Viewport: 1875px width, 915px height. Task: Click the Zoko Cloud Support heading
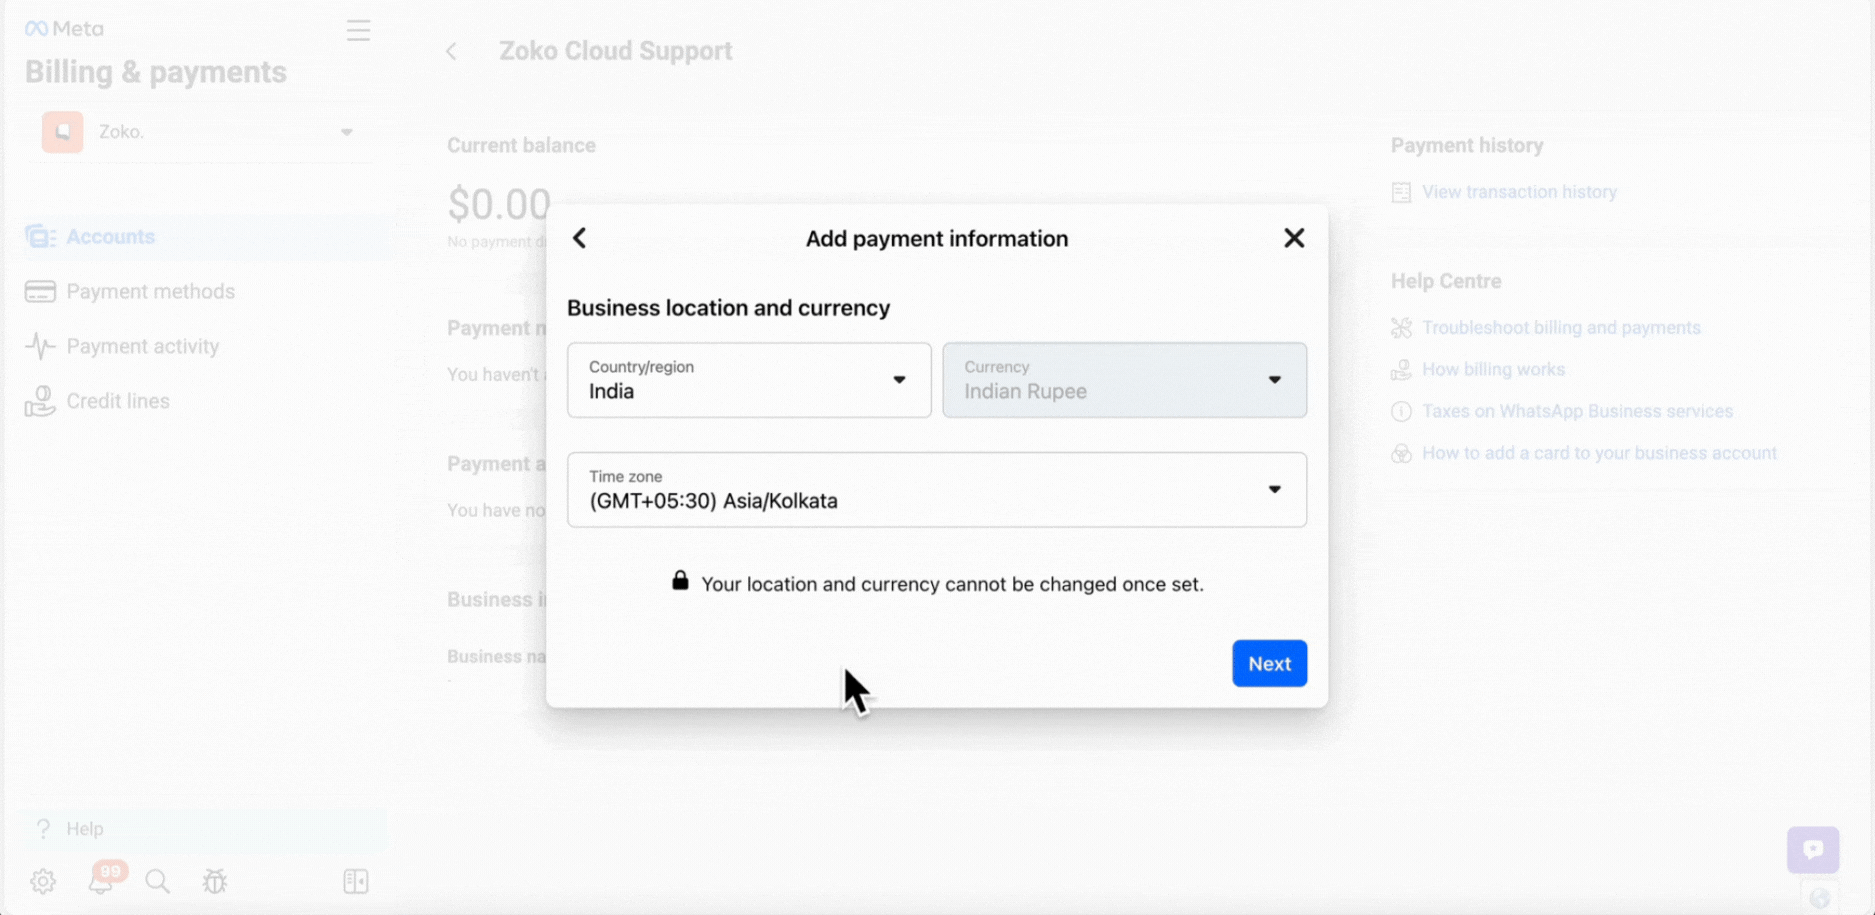coord(616,51)
